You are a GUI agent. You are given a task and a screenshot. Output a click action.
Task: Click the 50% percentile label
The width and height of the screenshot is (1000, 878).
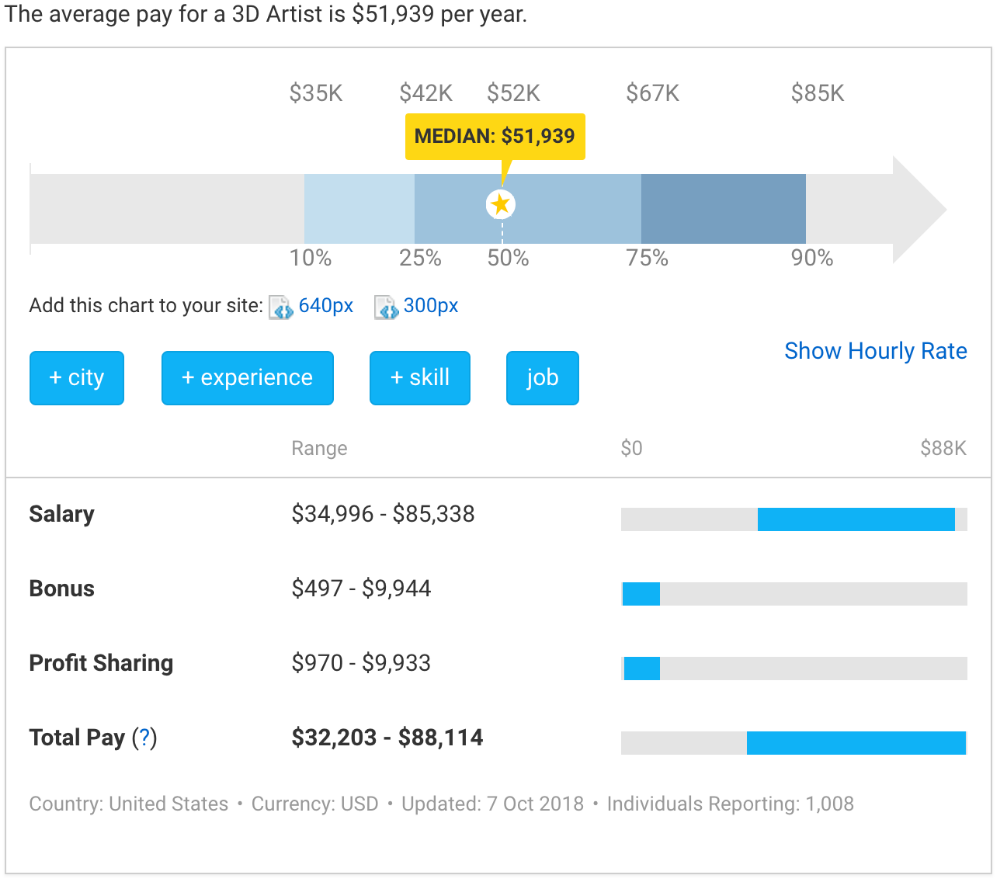[x=508, y=257]
